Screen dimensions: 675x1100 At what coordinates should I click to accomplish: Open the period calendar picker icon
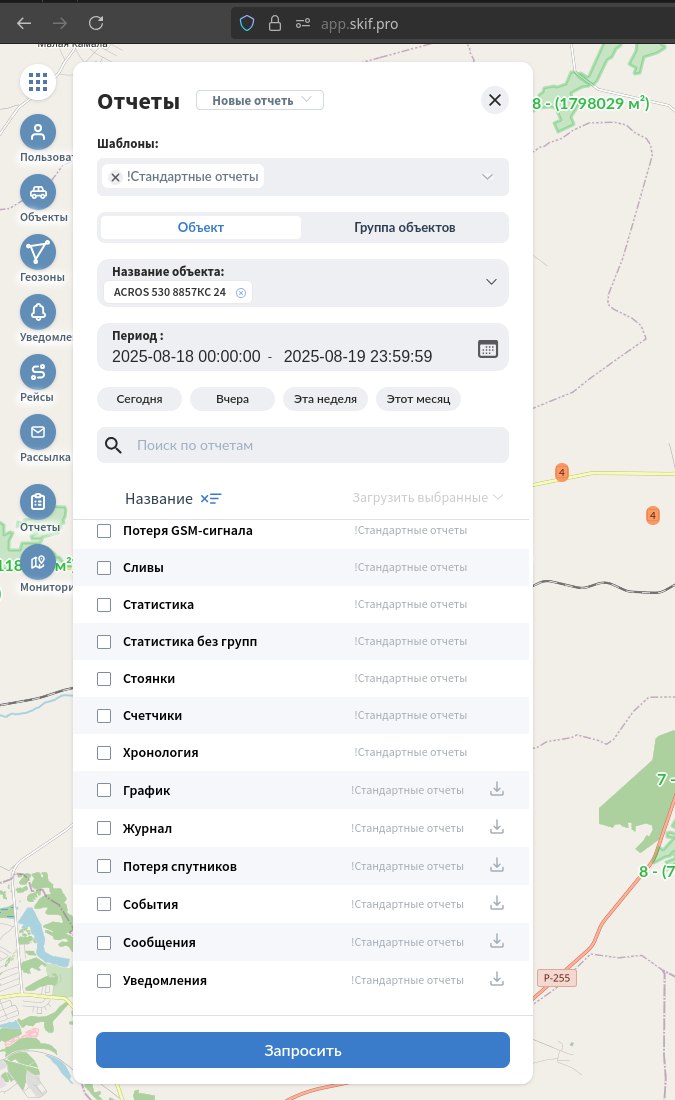pos(488,348)
